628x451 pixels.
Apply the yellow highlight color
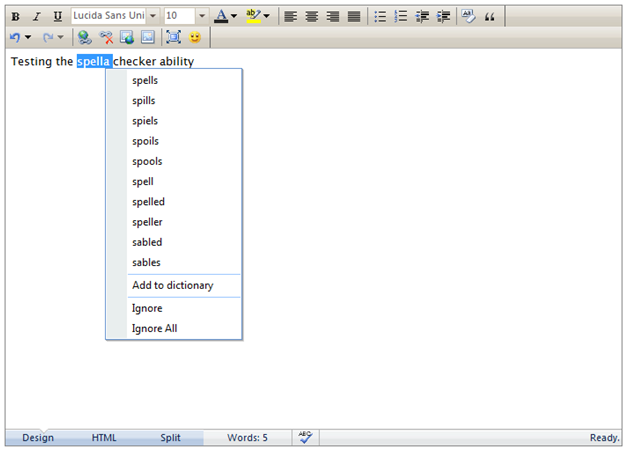(253, 16)
